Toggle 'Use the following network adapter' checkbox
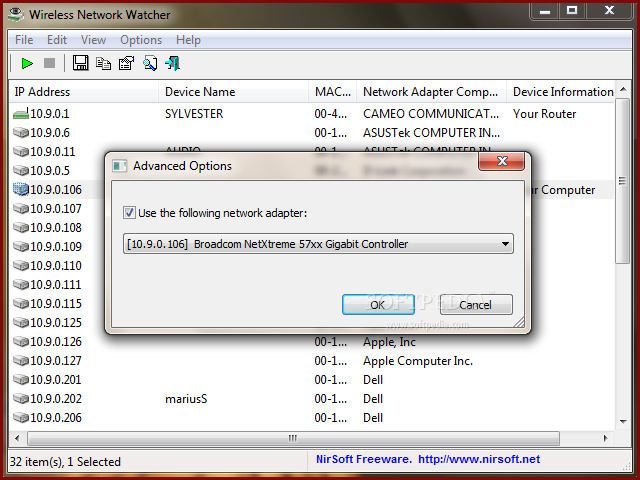This screenshot has width=640, height=480. [x=128, y=212]
